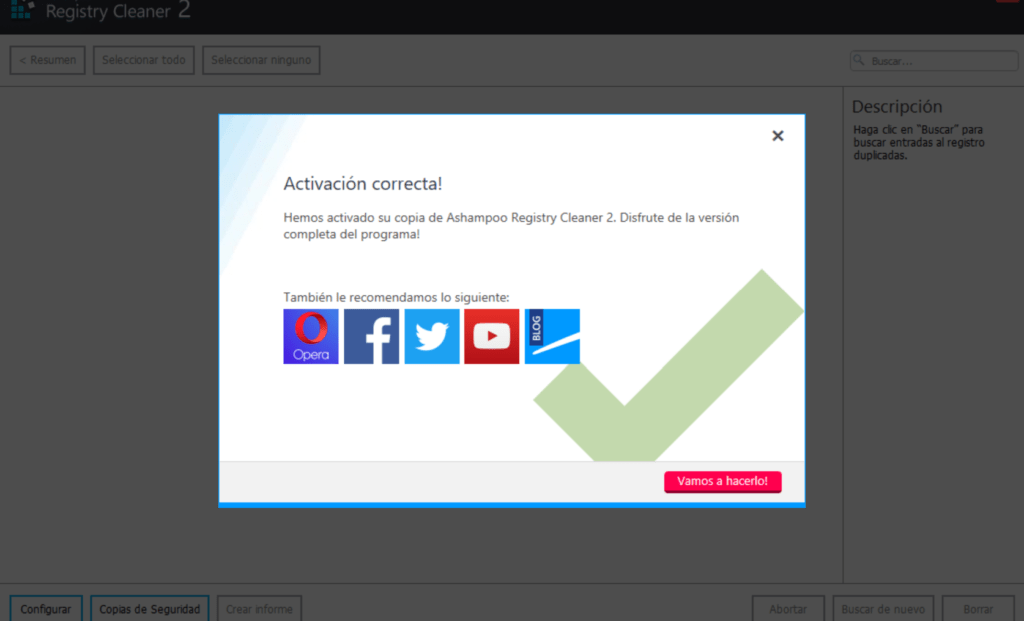Click the Registry Cleaner logo icon

pos(22,9)
